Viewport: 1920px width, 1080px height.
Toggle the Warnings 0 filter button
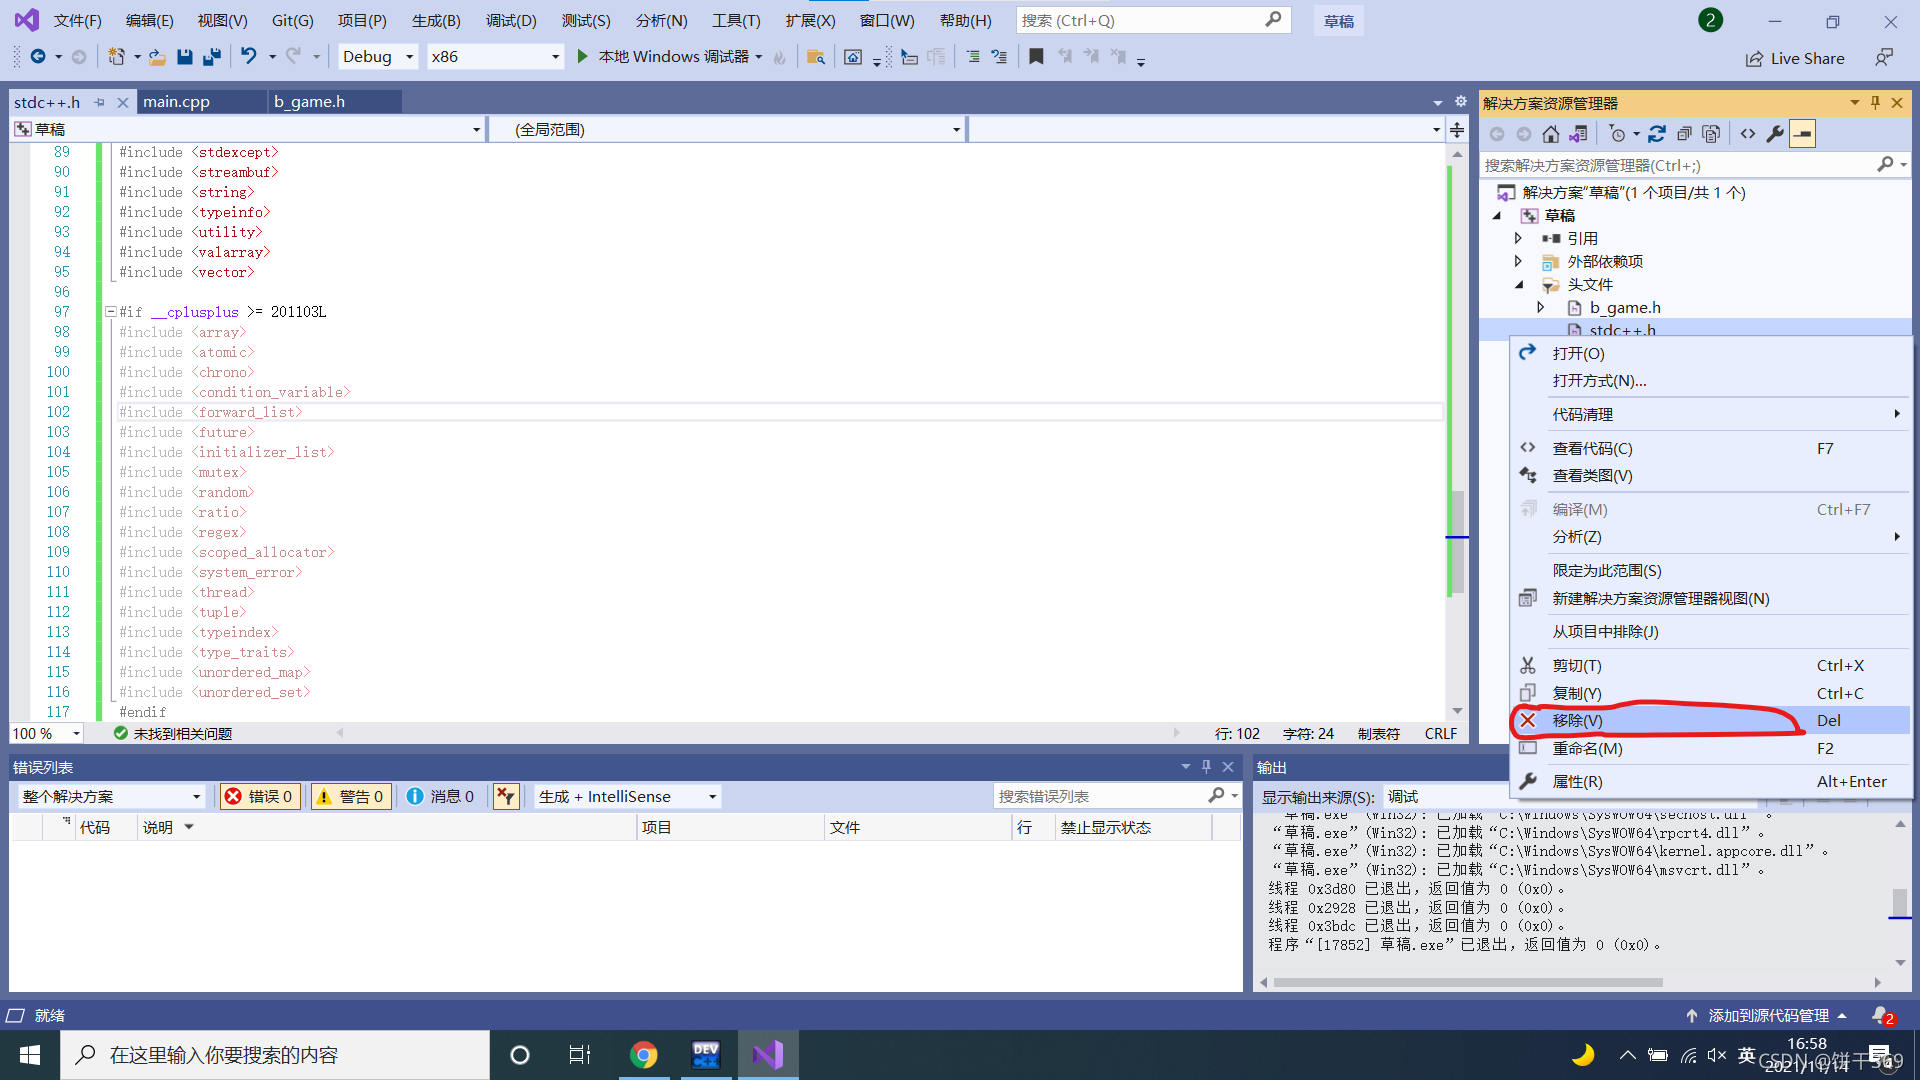tap(350, 796)
